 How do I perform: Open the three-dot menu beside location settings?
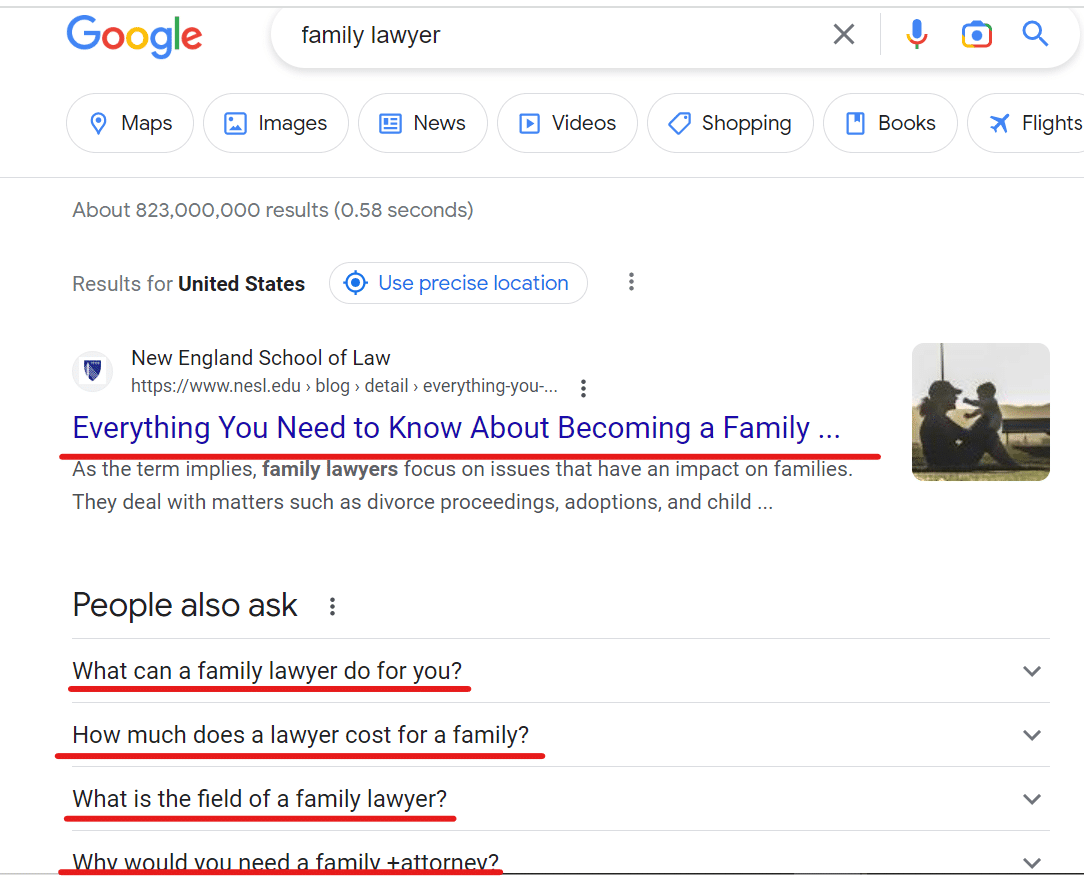[x=631, y=282]
